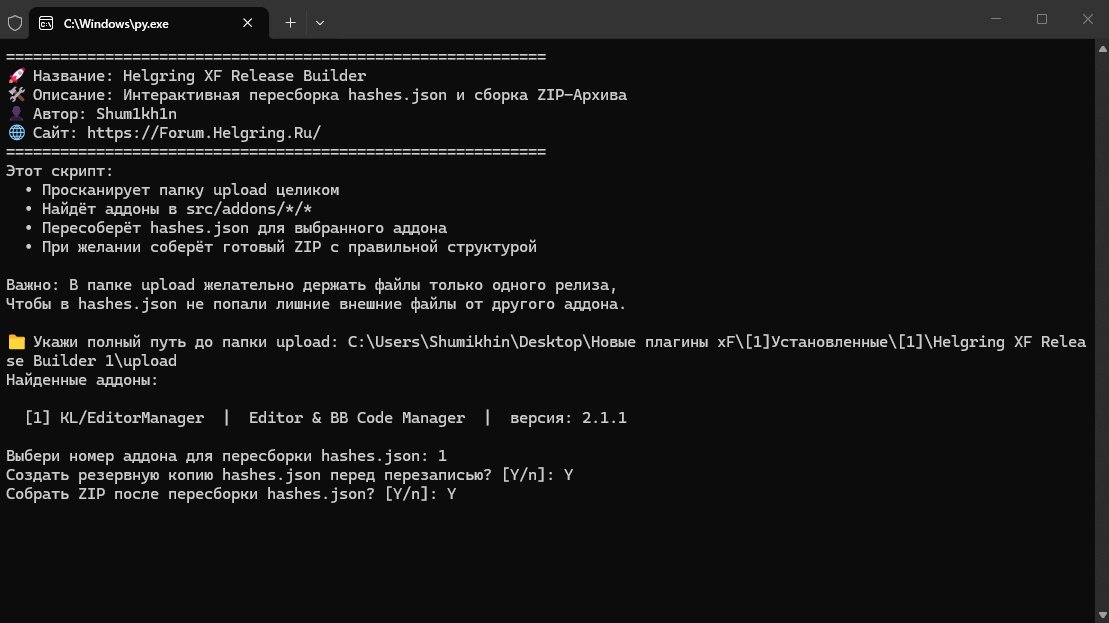This screenshot has height=623, width=1109.
Task: Click the scrollbar down arrow
Action: coord(1102,616)
